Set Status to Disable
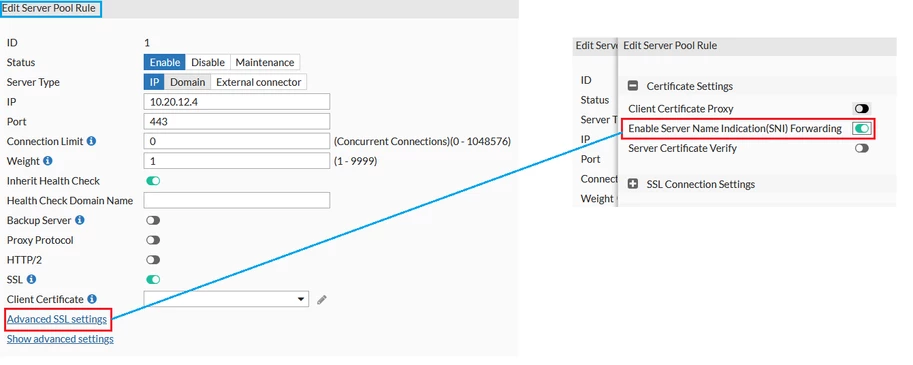 pos(208,62)
